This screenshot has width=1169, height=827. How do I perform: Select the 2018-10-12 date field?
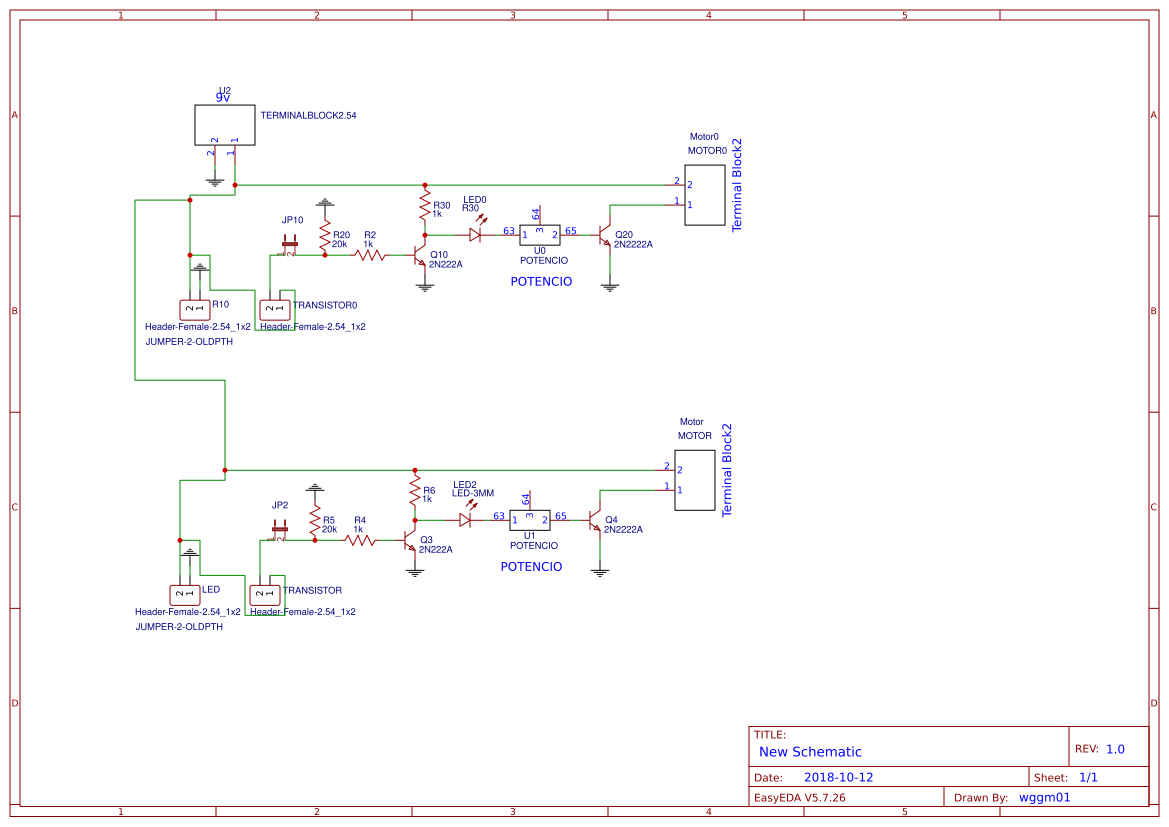(837, 776)
